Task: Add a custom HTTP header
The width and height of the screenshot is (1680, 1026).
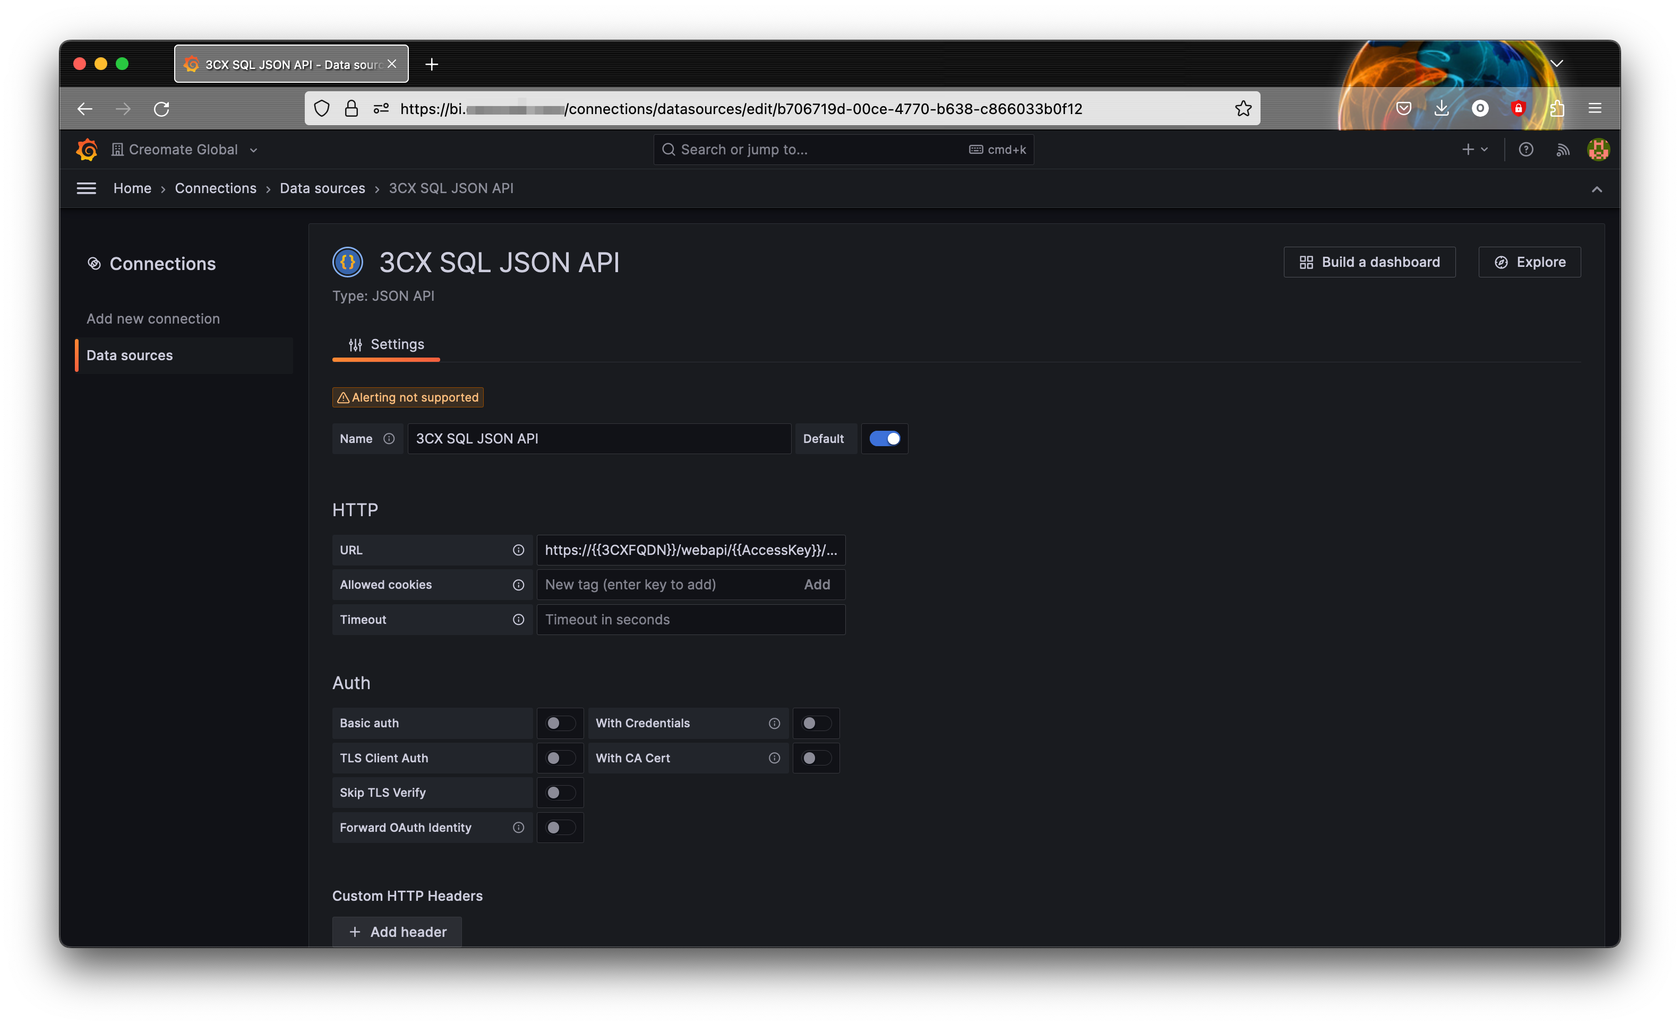Action: pyautogui.click(x=396, y=931)
